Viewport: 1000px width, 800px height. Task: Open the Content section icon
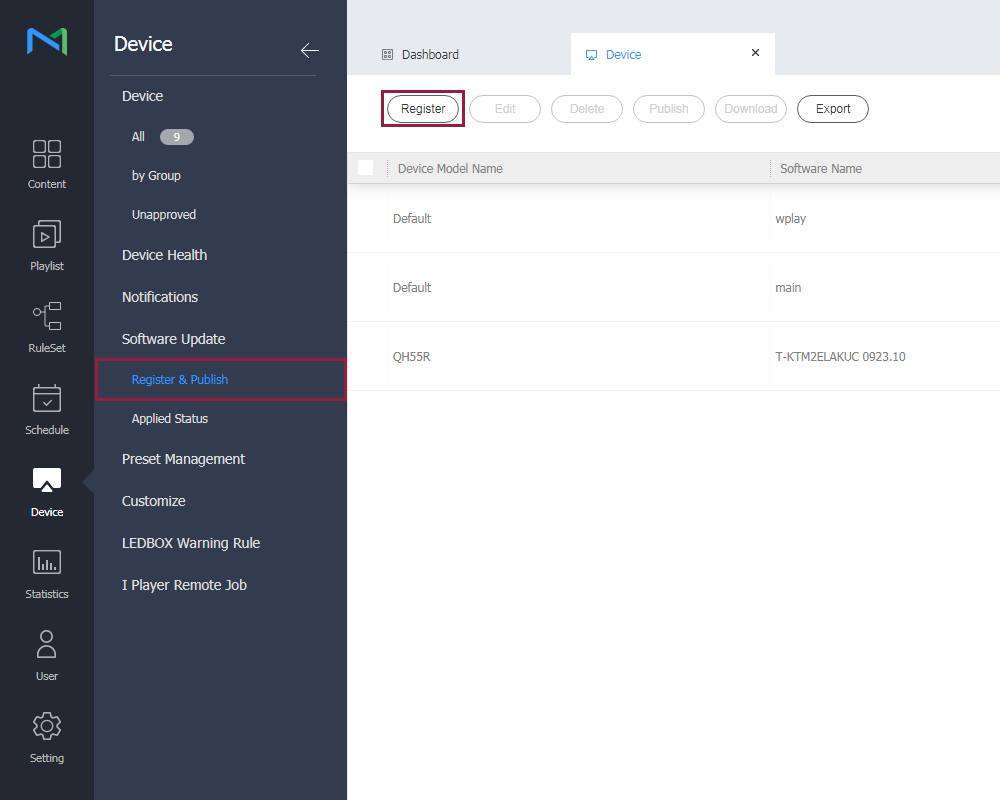point(47,154)
